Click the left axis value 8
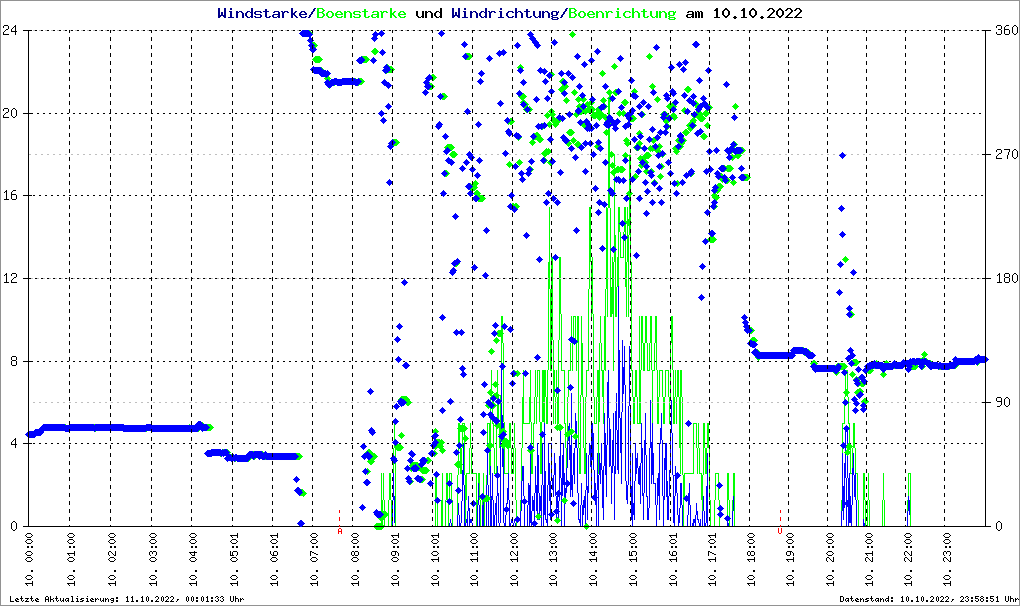 (x=13, y=361)
